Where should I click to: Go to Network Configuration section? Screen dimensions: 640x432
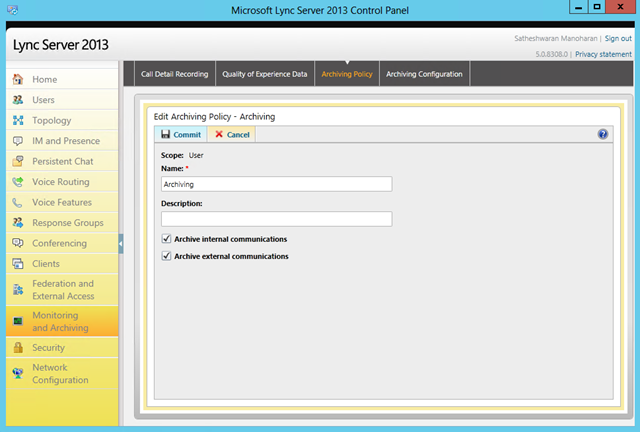tap(62, 373)
